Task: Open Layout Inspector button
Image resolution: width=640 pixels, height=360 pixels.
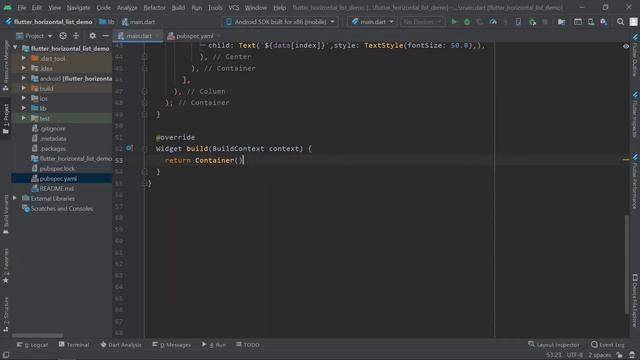Action: [x=553, y=345]
